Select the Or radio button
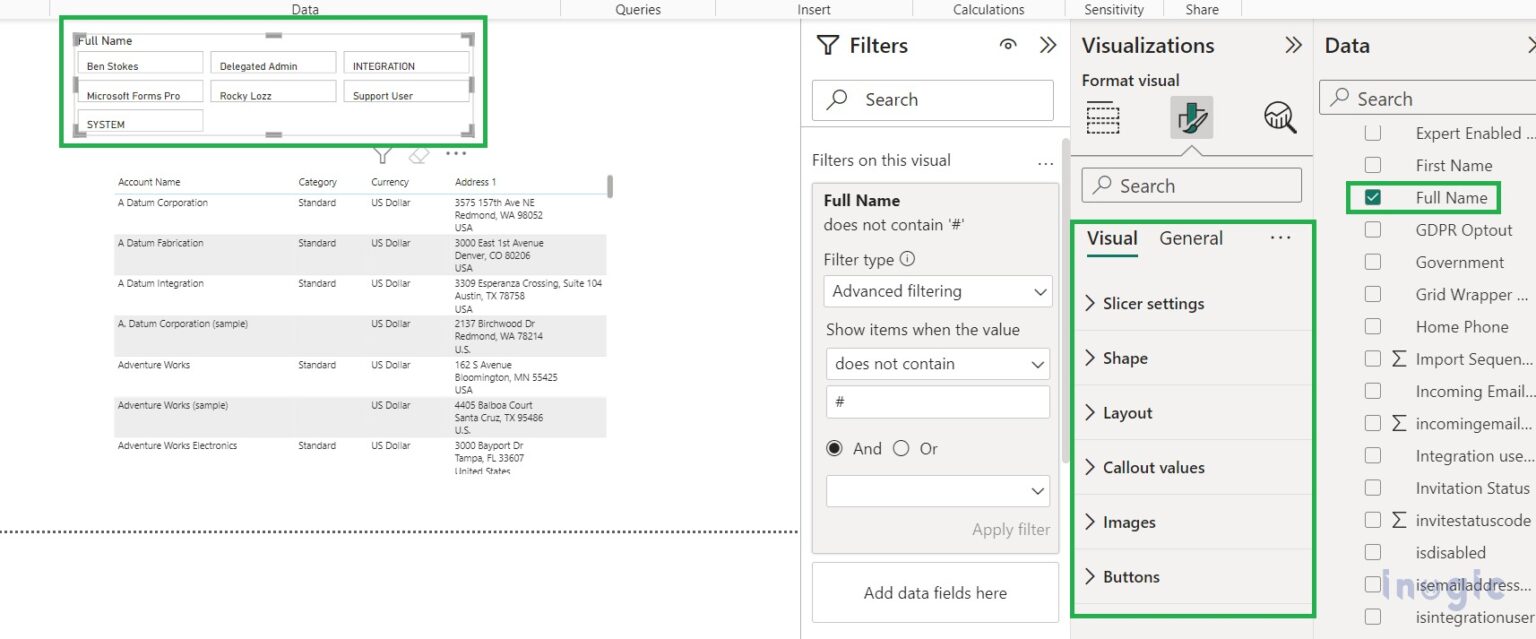 [x=901, y=449]
